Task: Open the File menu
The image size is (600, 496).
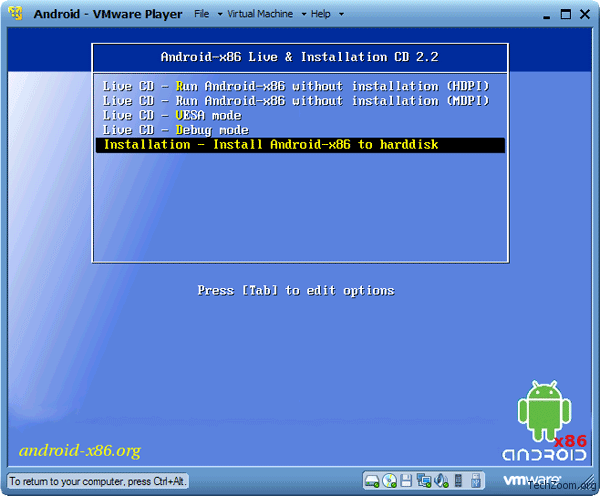Action: pos(201,14)
